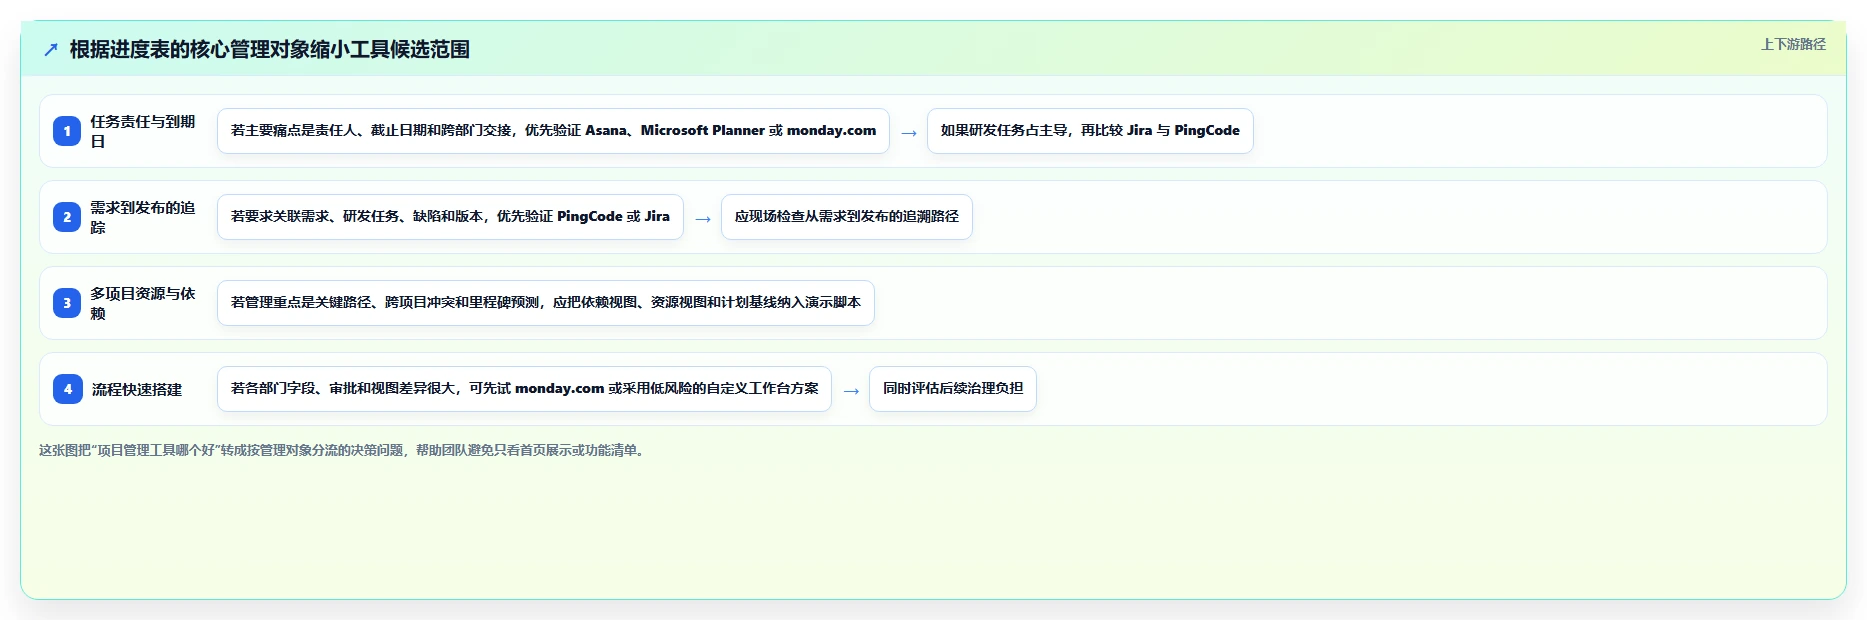Click the heading 根据进度表的核心管理对象缩小工具候选范围
Image resolution: width=1867 pixels, height=620 pixels.
click(x=269, y=49)
